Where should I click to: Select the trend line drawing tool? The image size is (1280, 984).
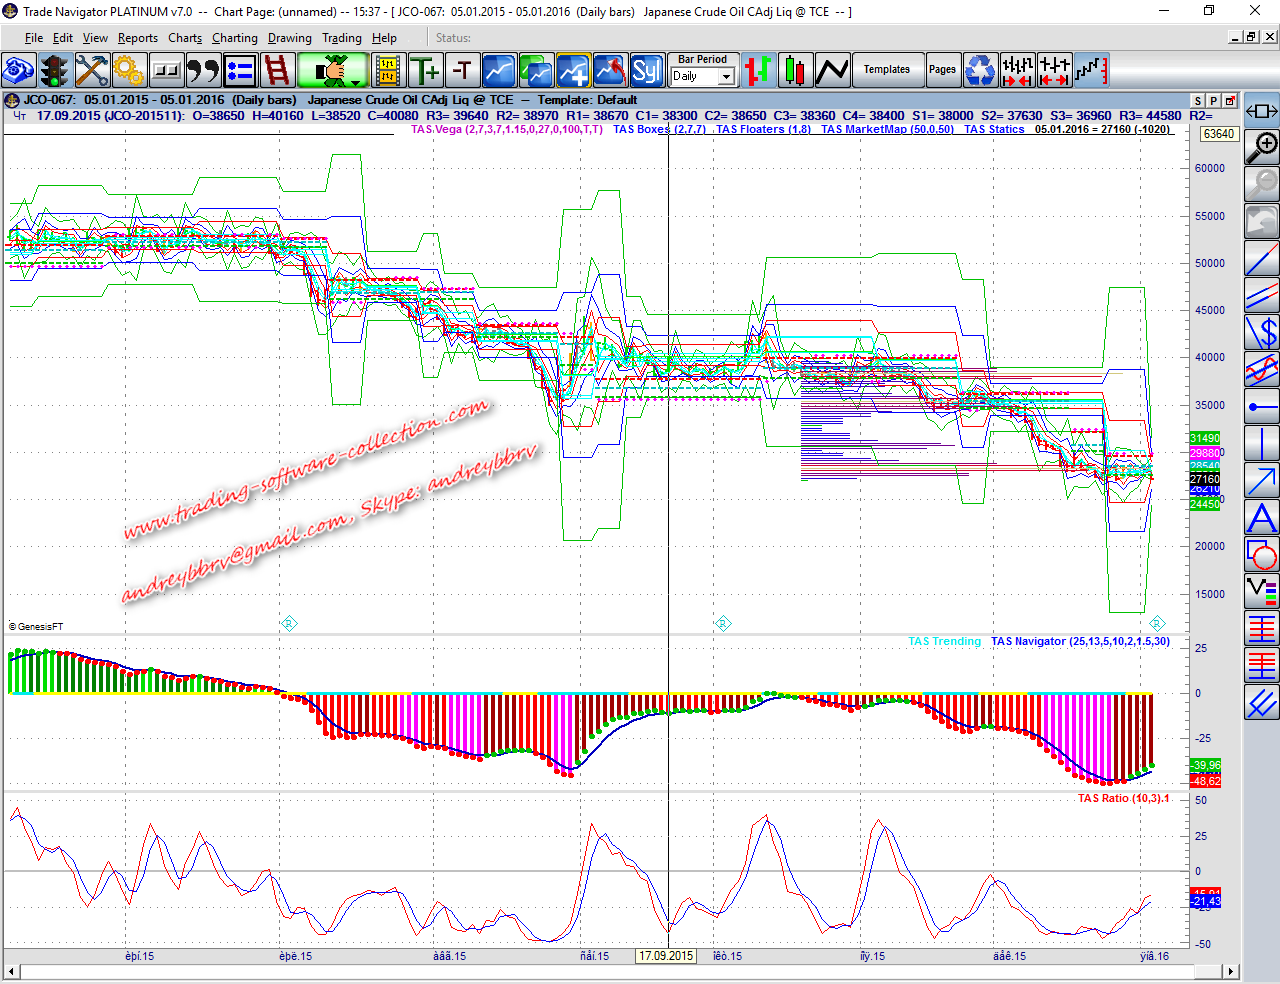click(1262, 259)
